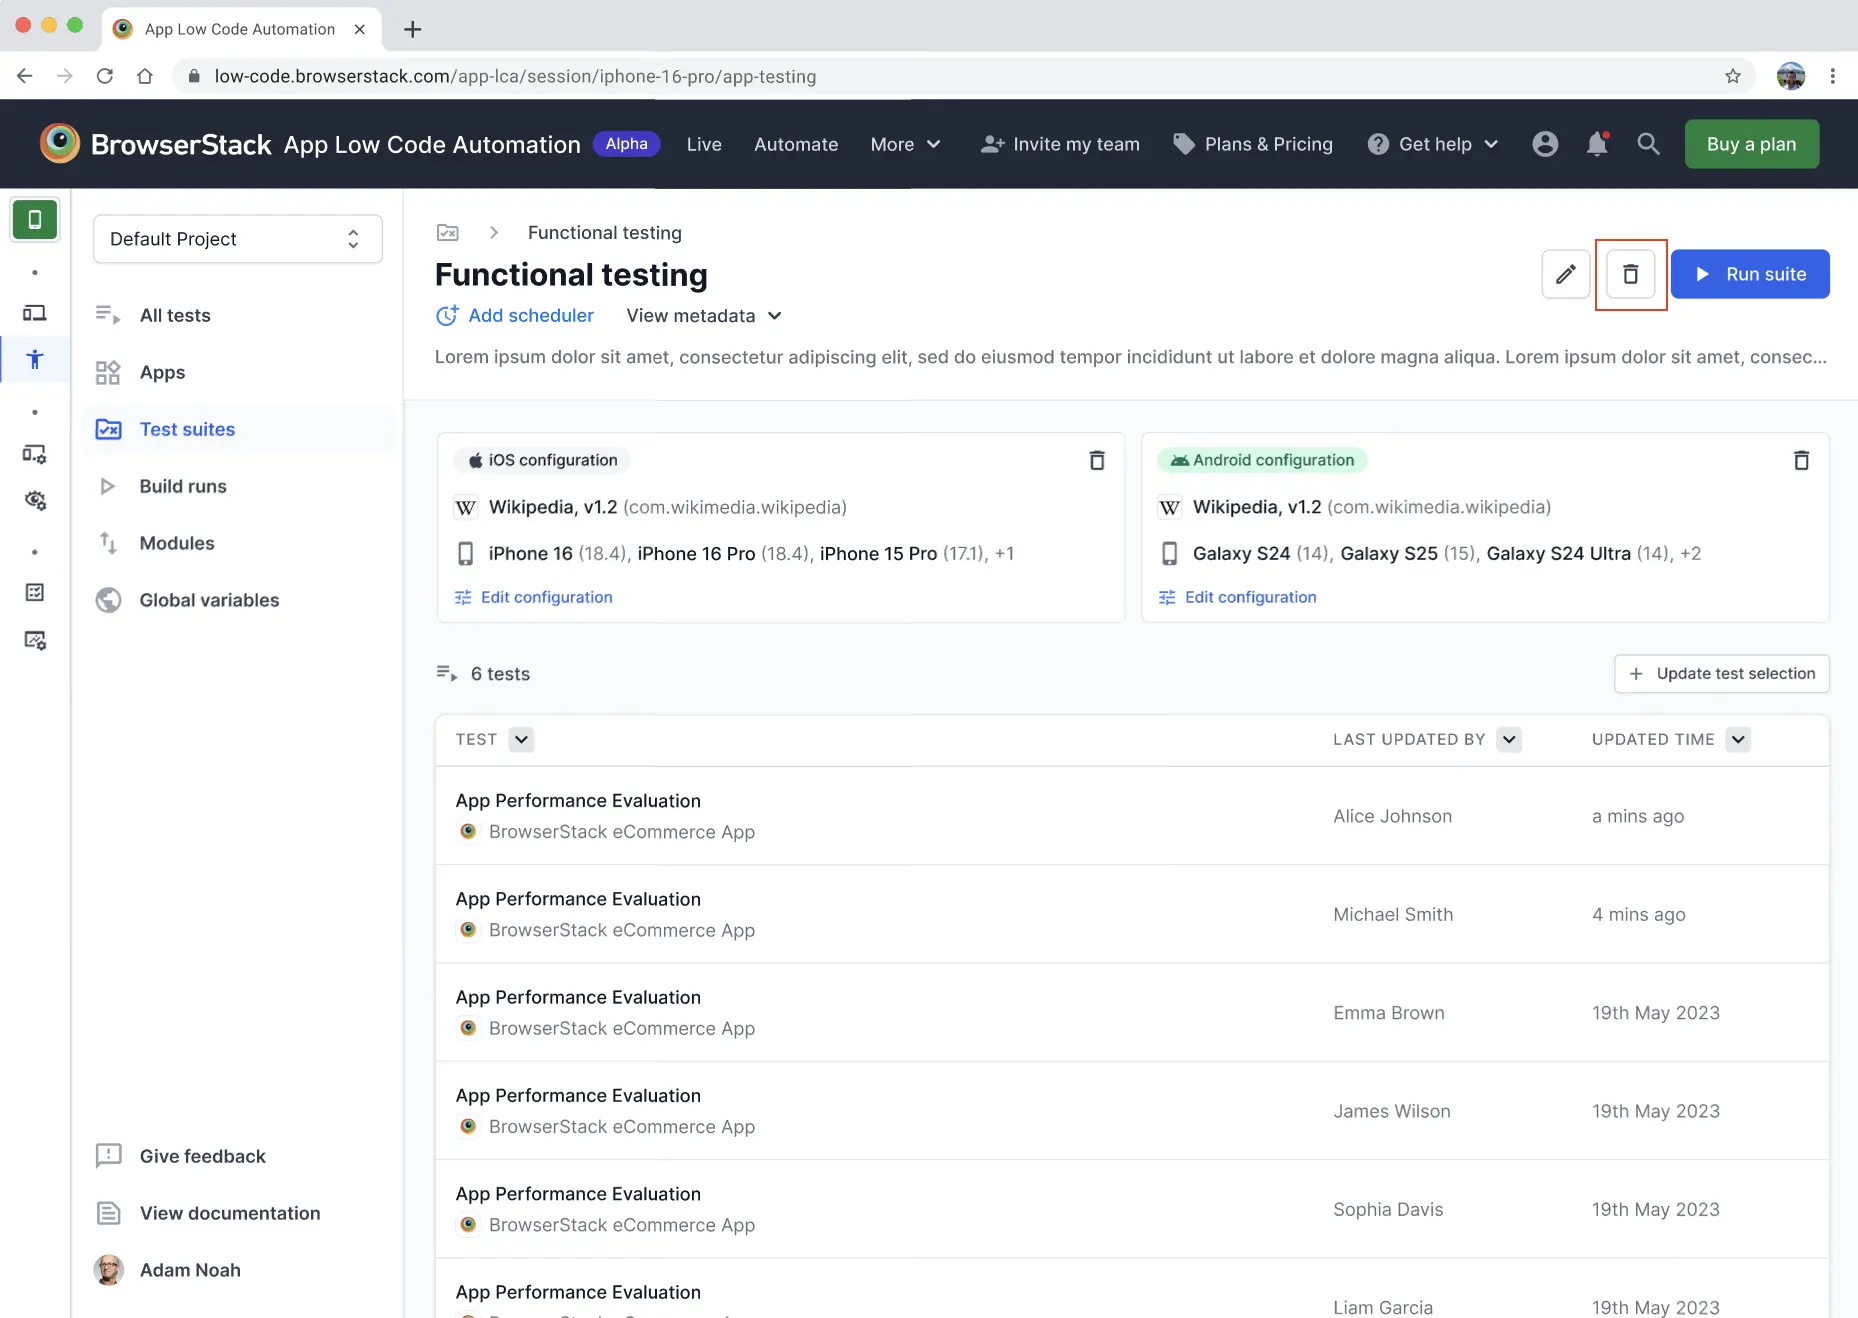Open the notifications bell
Screen dimensions: 1858x1318
pyautogui.click(x=1597, y=144)
